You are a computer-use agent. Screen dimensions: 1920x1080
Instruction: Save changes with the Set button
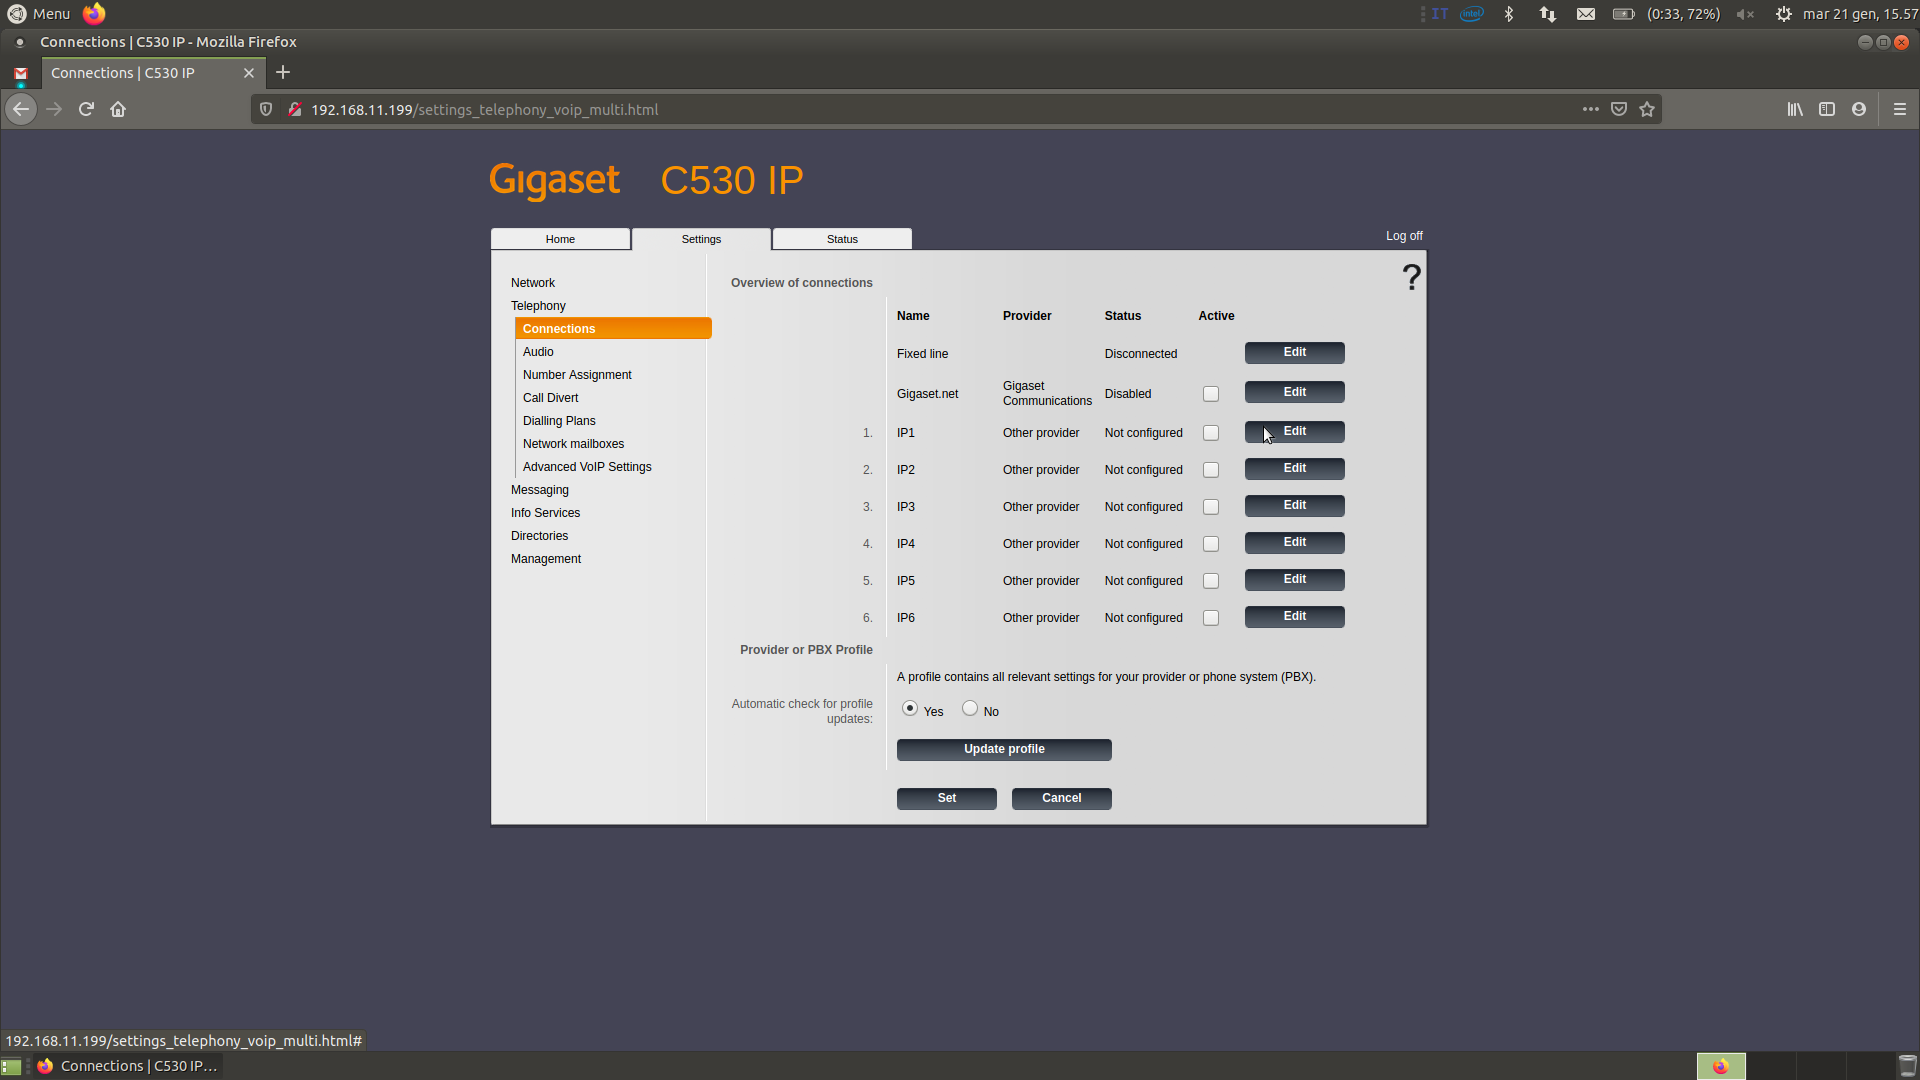coord(947,799)
